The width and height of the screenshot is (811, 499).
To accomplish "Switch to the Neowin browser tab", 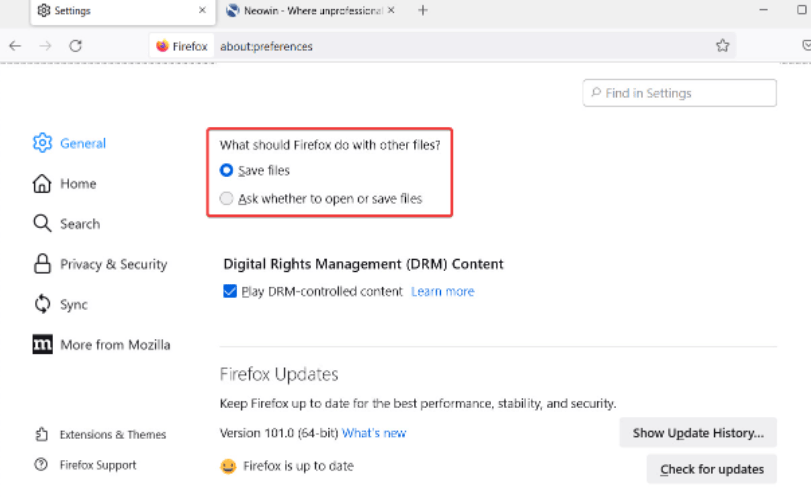I will [305, 11].
